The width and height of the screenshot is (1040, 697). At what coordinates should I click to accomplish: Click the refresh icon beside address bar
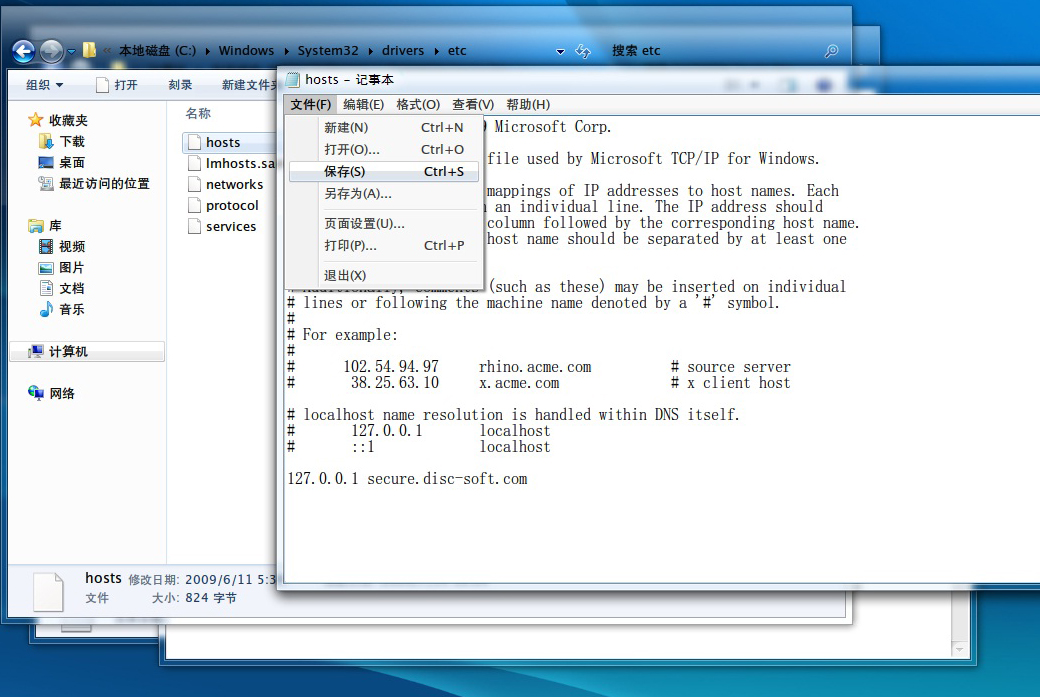(583, 51)
